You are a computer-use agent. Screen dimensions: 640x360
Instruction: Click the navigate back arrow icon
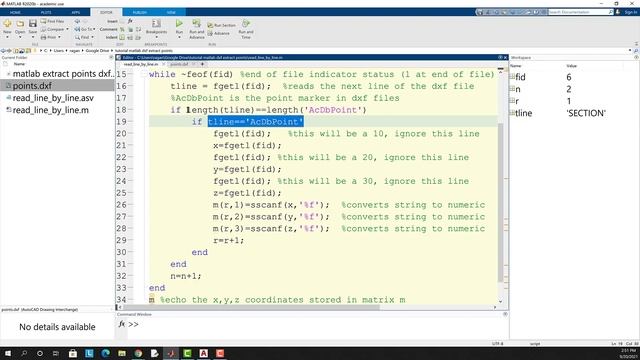pyautogui.click(x=77, y=21)
